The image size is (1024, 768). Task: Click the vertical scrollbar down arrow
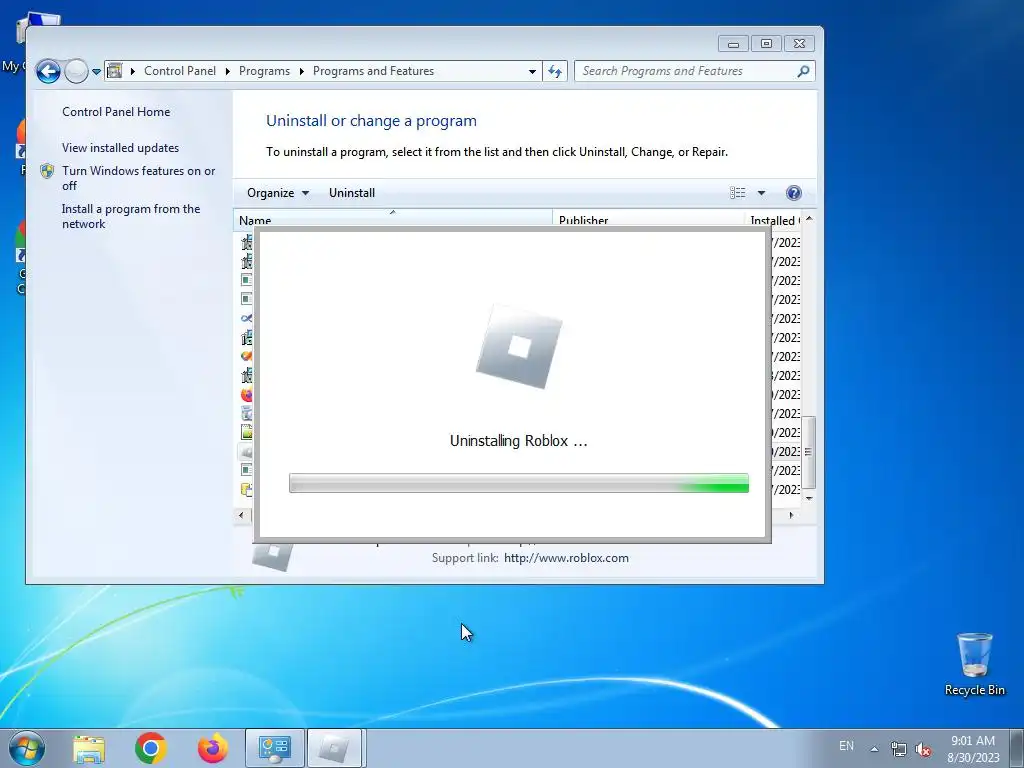coord(809,498)
